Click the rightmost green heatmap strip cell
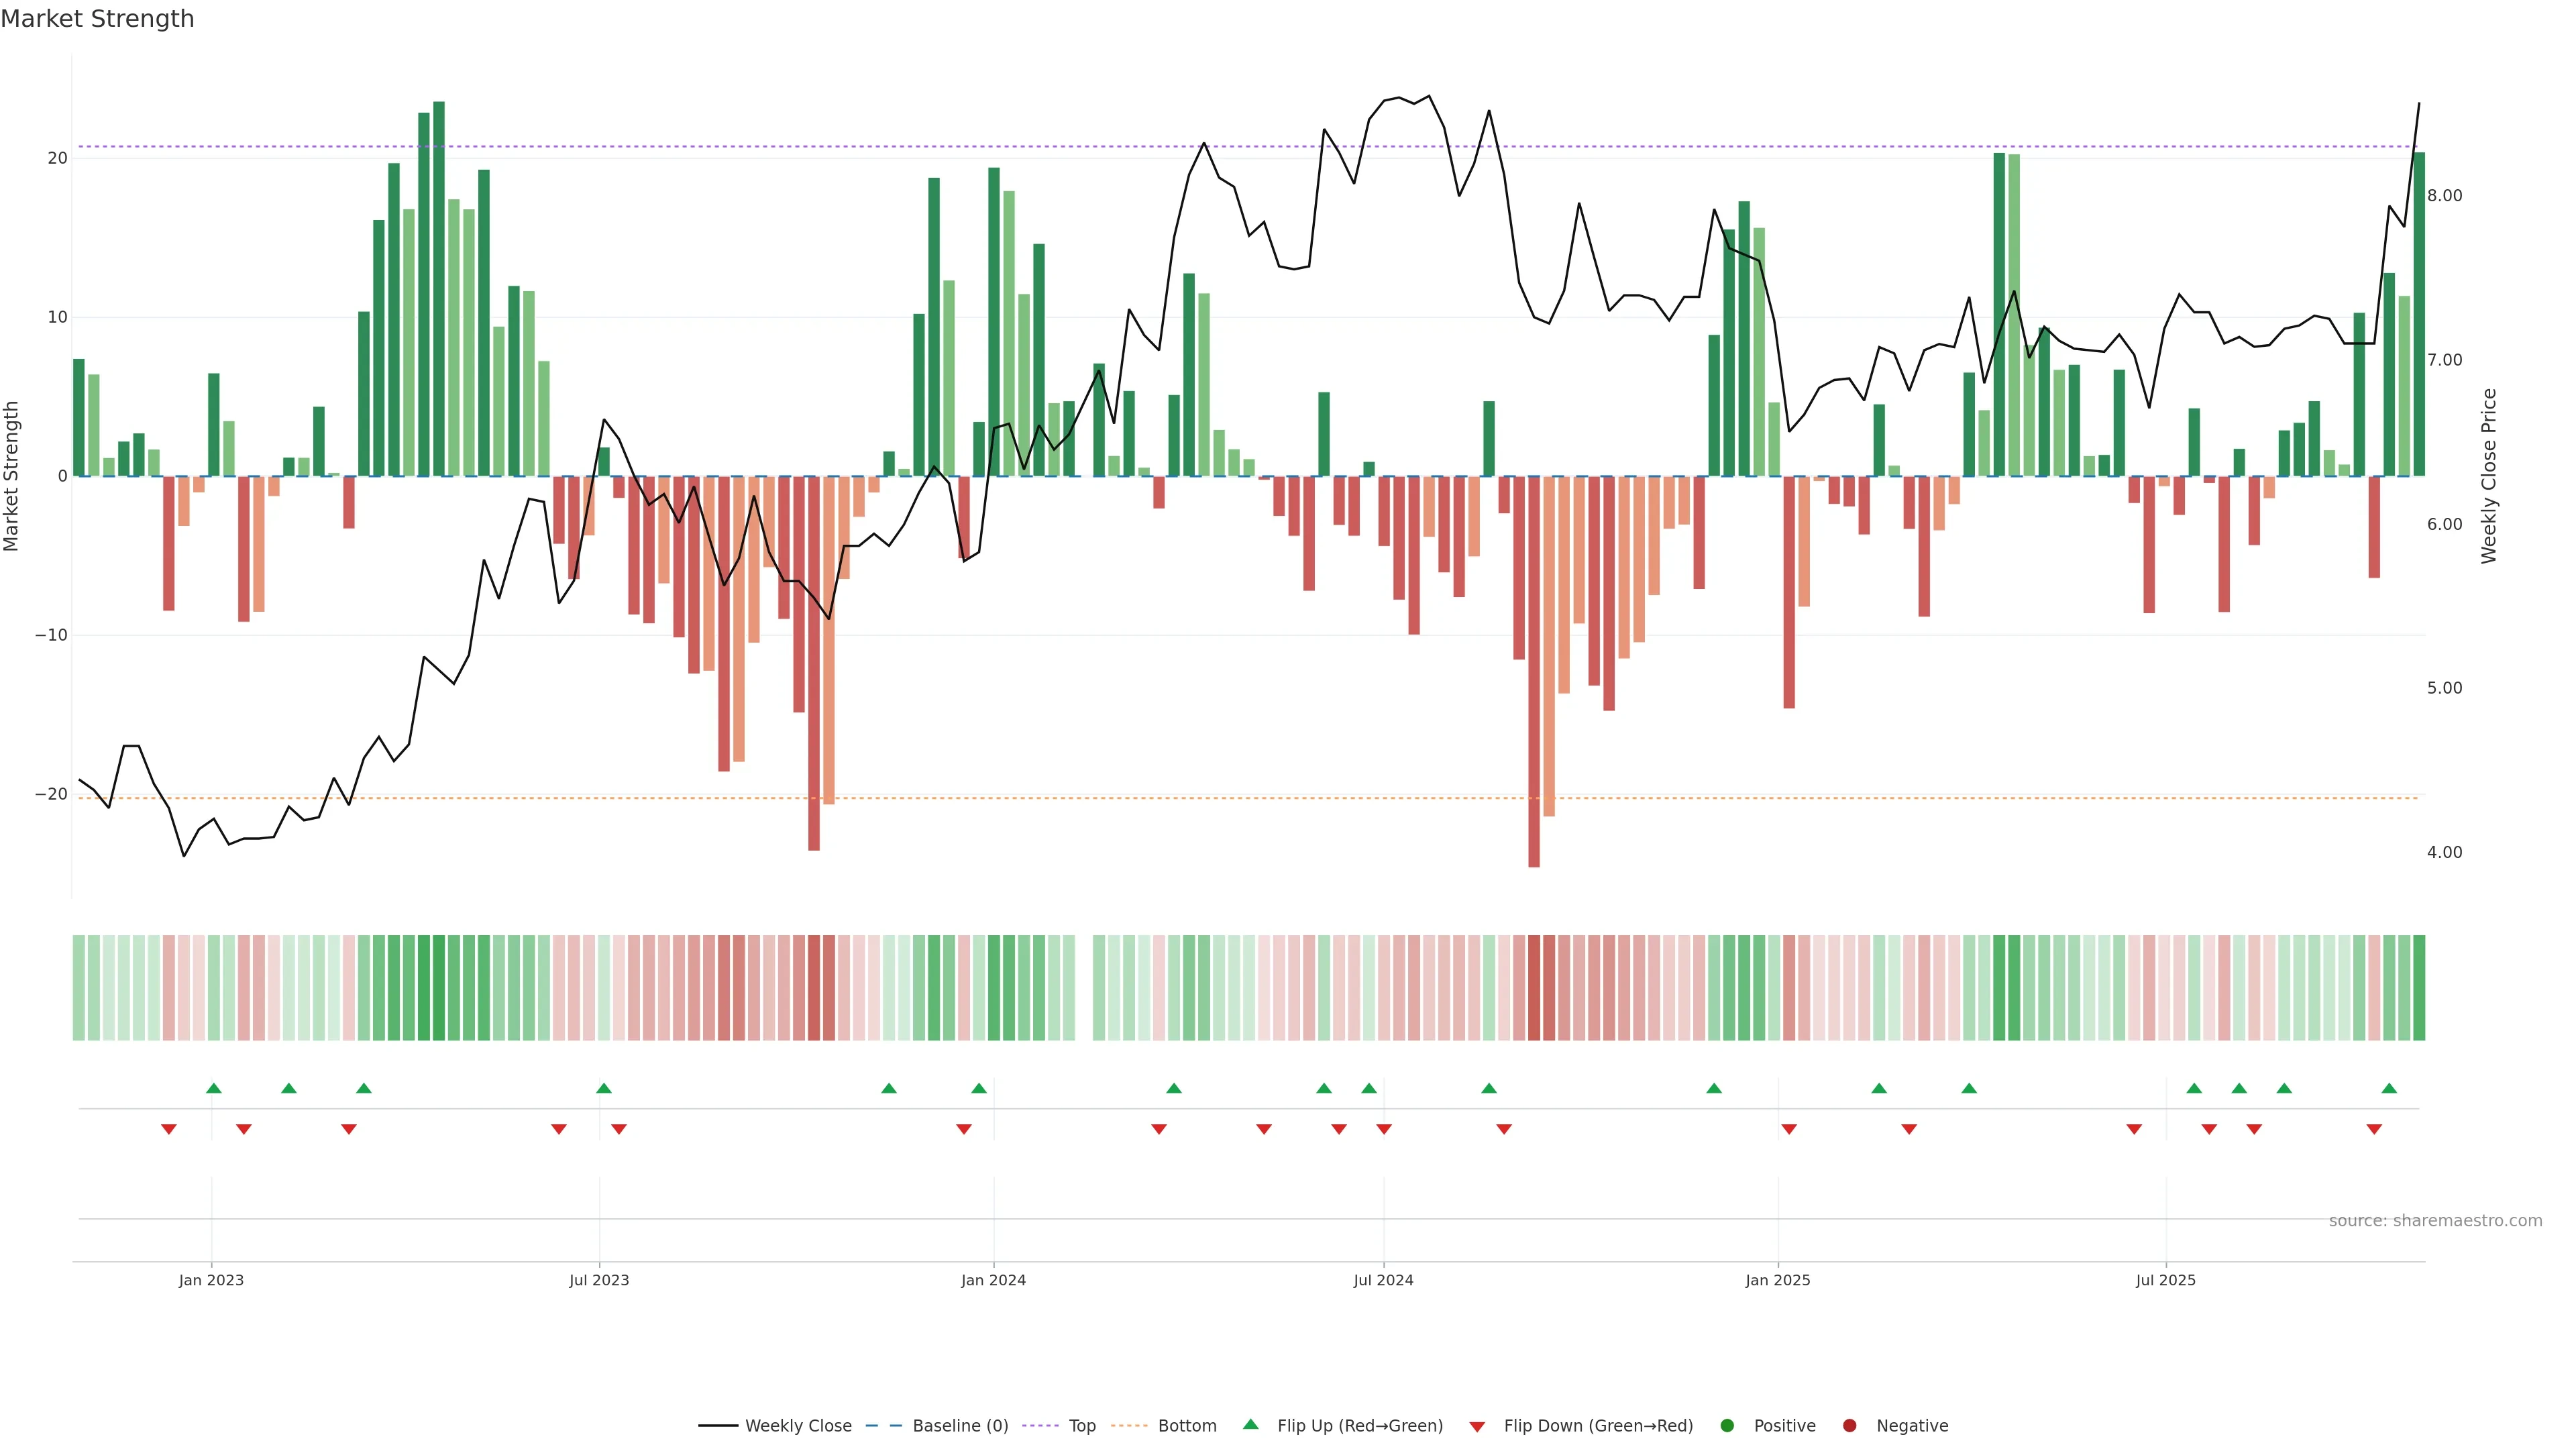The image size is (2576, 1449). coord(2419,987)
